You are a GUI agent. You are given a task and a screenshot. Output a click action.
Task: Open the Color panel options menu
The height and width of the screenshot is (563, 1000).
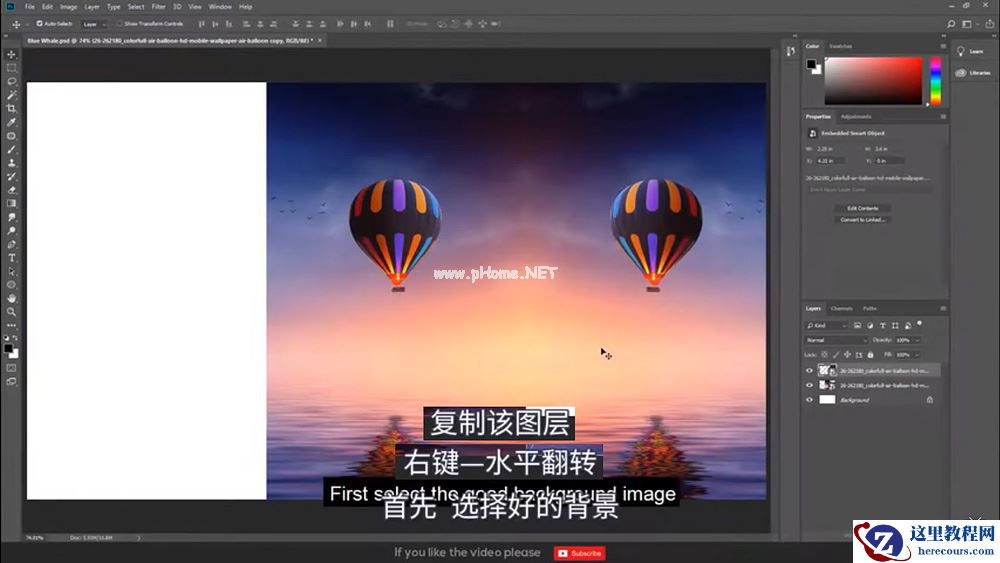(943, 46)
